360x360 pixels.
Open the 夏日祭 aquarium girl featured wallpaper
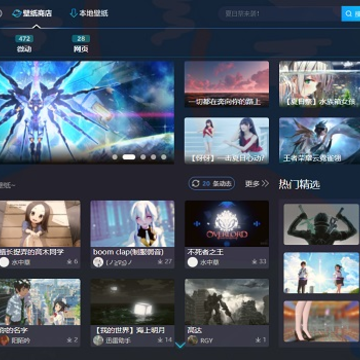point(319,84)
